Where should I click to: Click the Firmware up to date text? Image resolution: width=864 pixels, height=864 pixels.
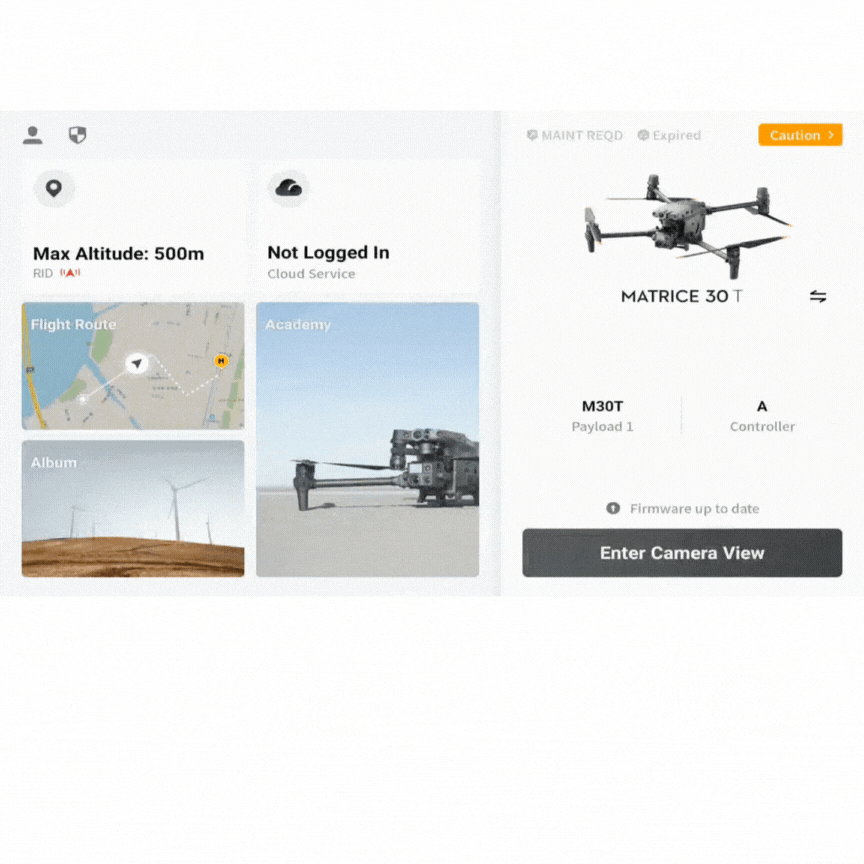[694, 509]
